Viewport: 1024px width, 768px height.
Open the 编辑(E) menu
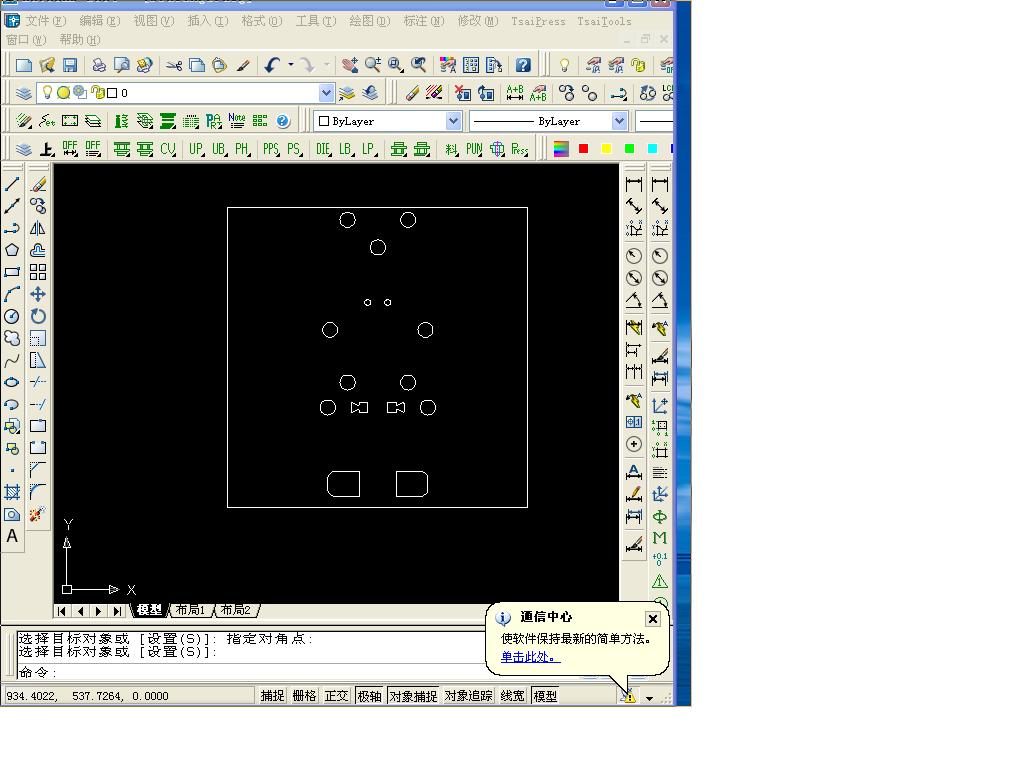tap(99, 21)
